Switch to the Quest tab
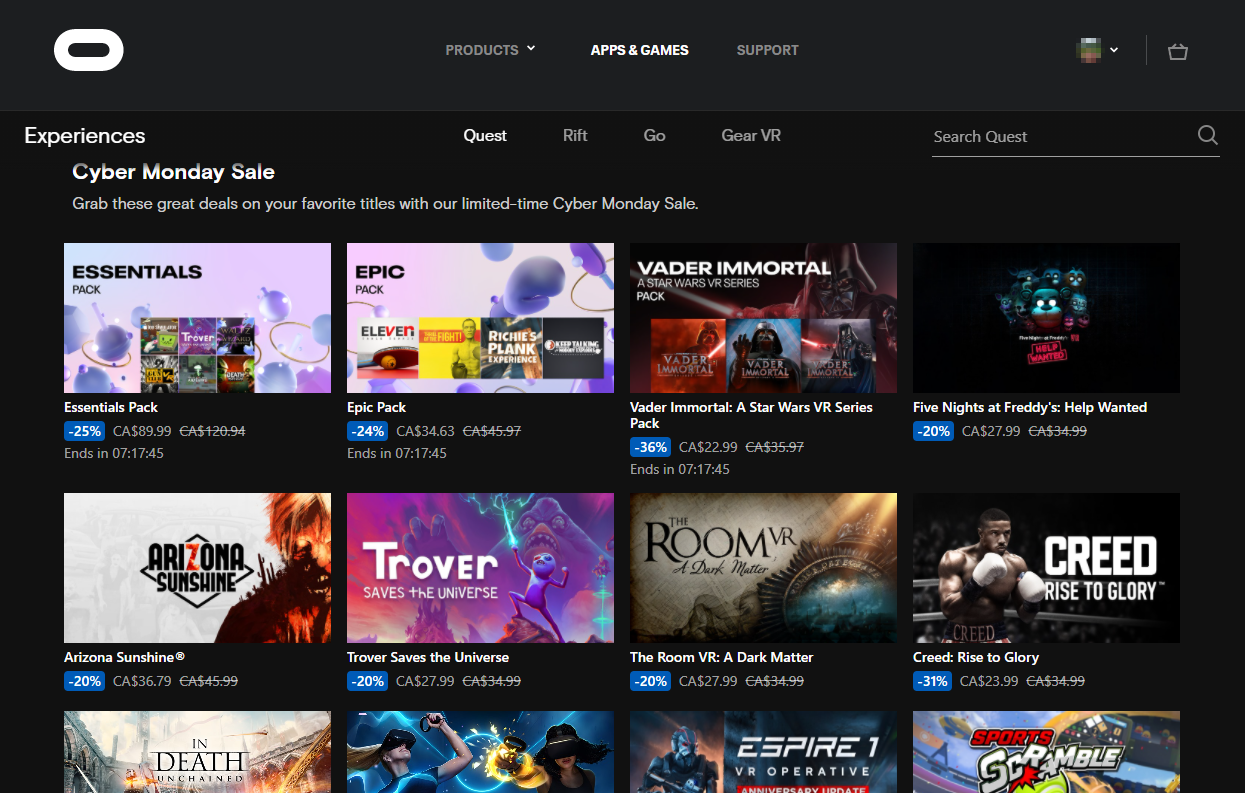This screenshot has height=793, width=1245. click(485, 136)
